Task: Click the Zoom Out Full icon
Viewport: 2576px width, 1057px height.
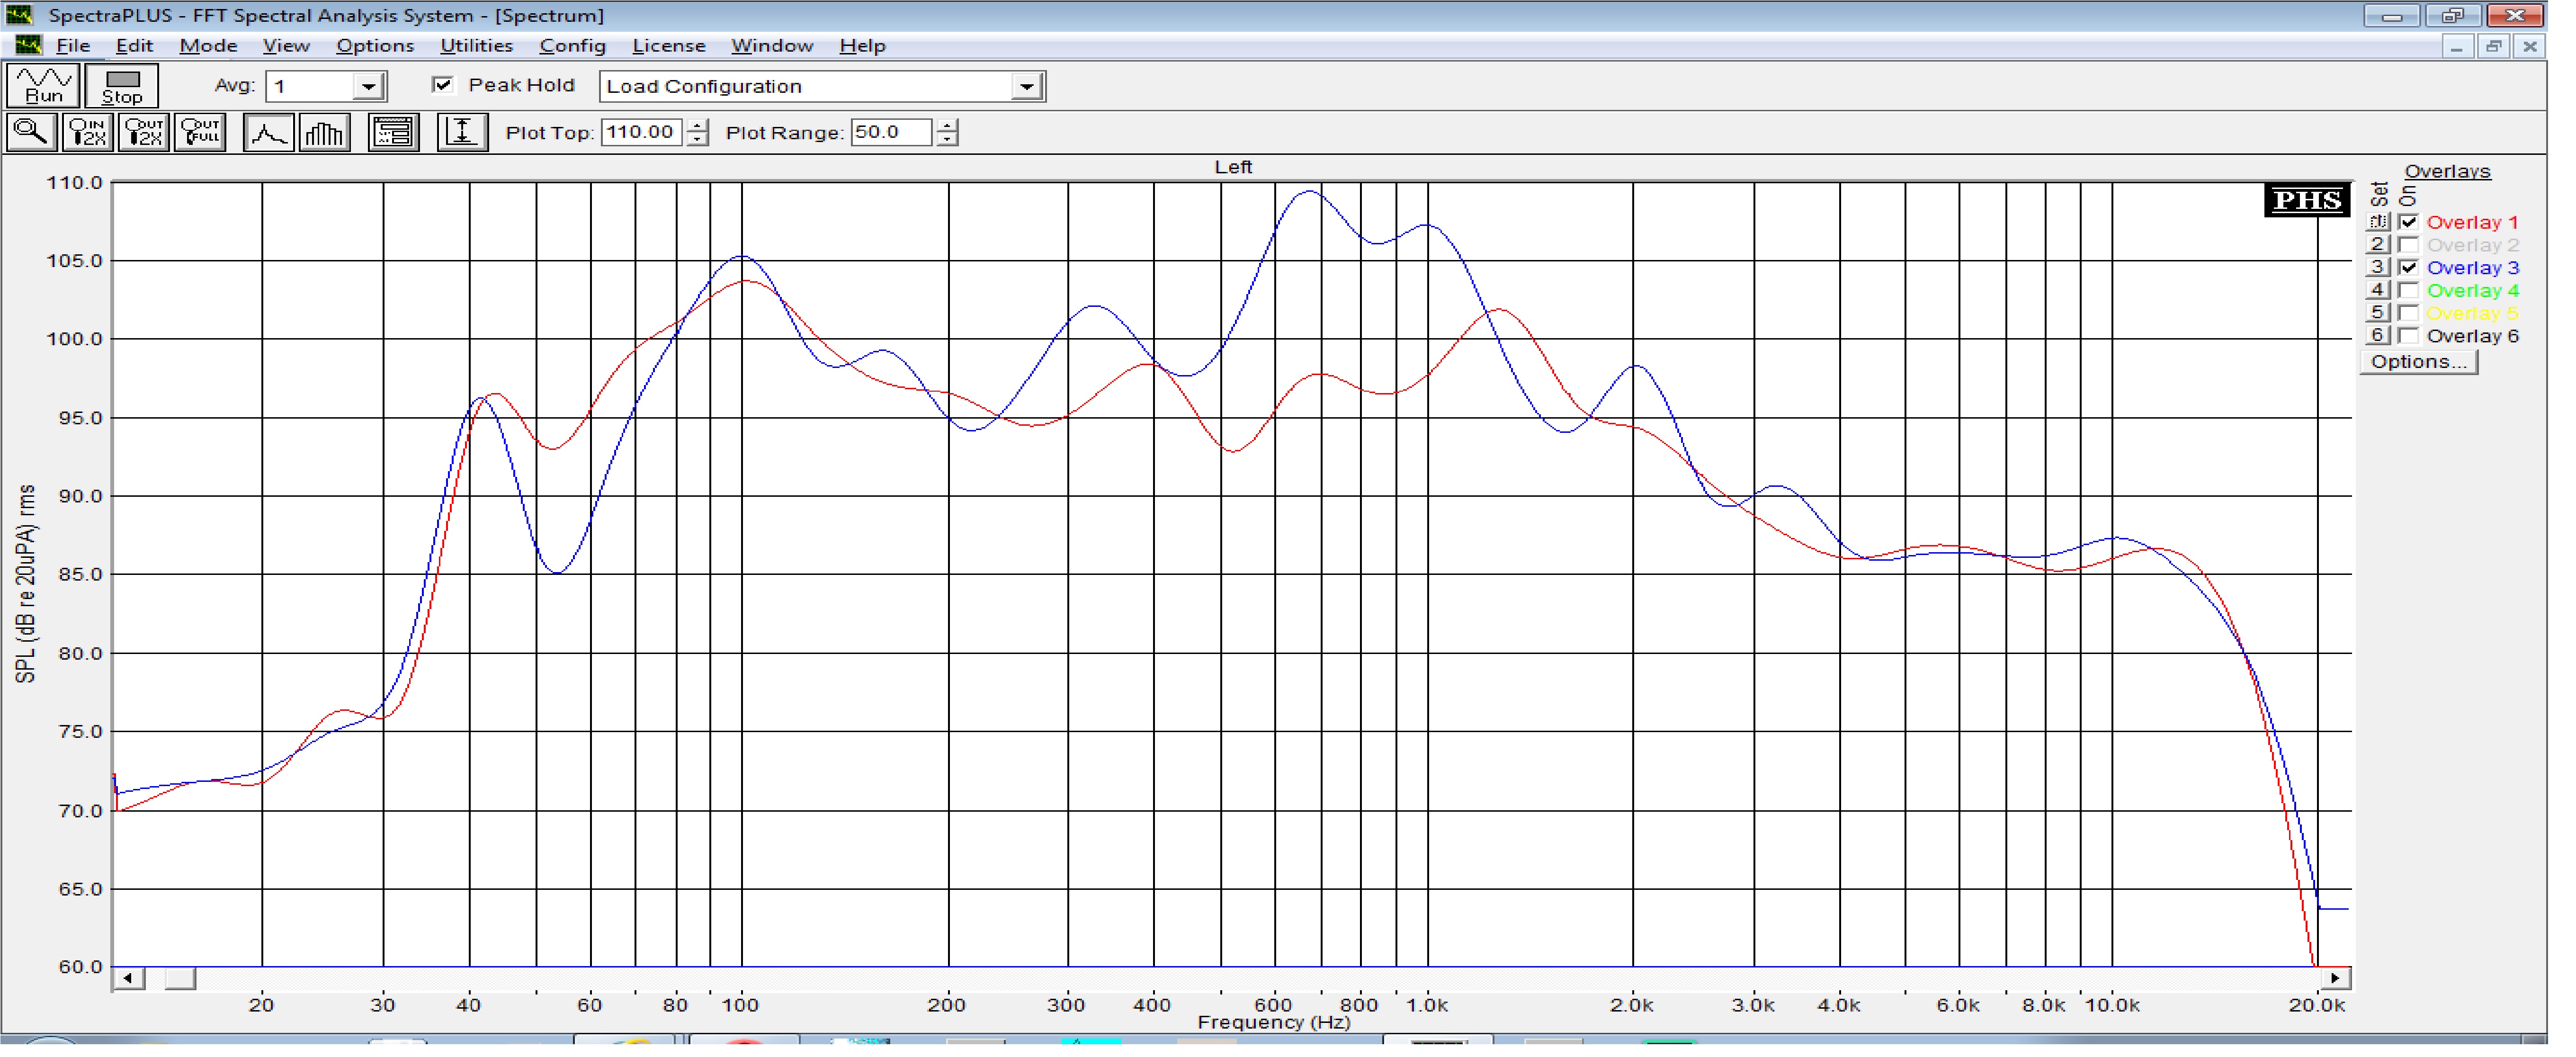Action: pyautogui.click(x=200, y=133)
